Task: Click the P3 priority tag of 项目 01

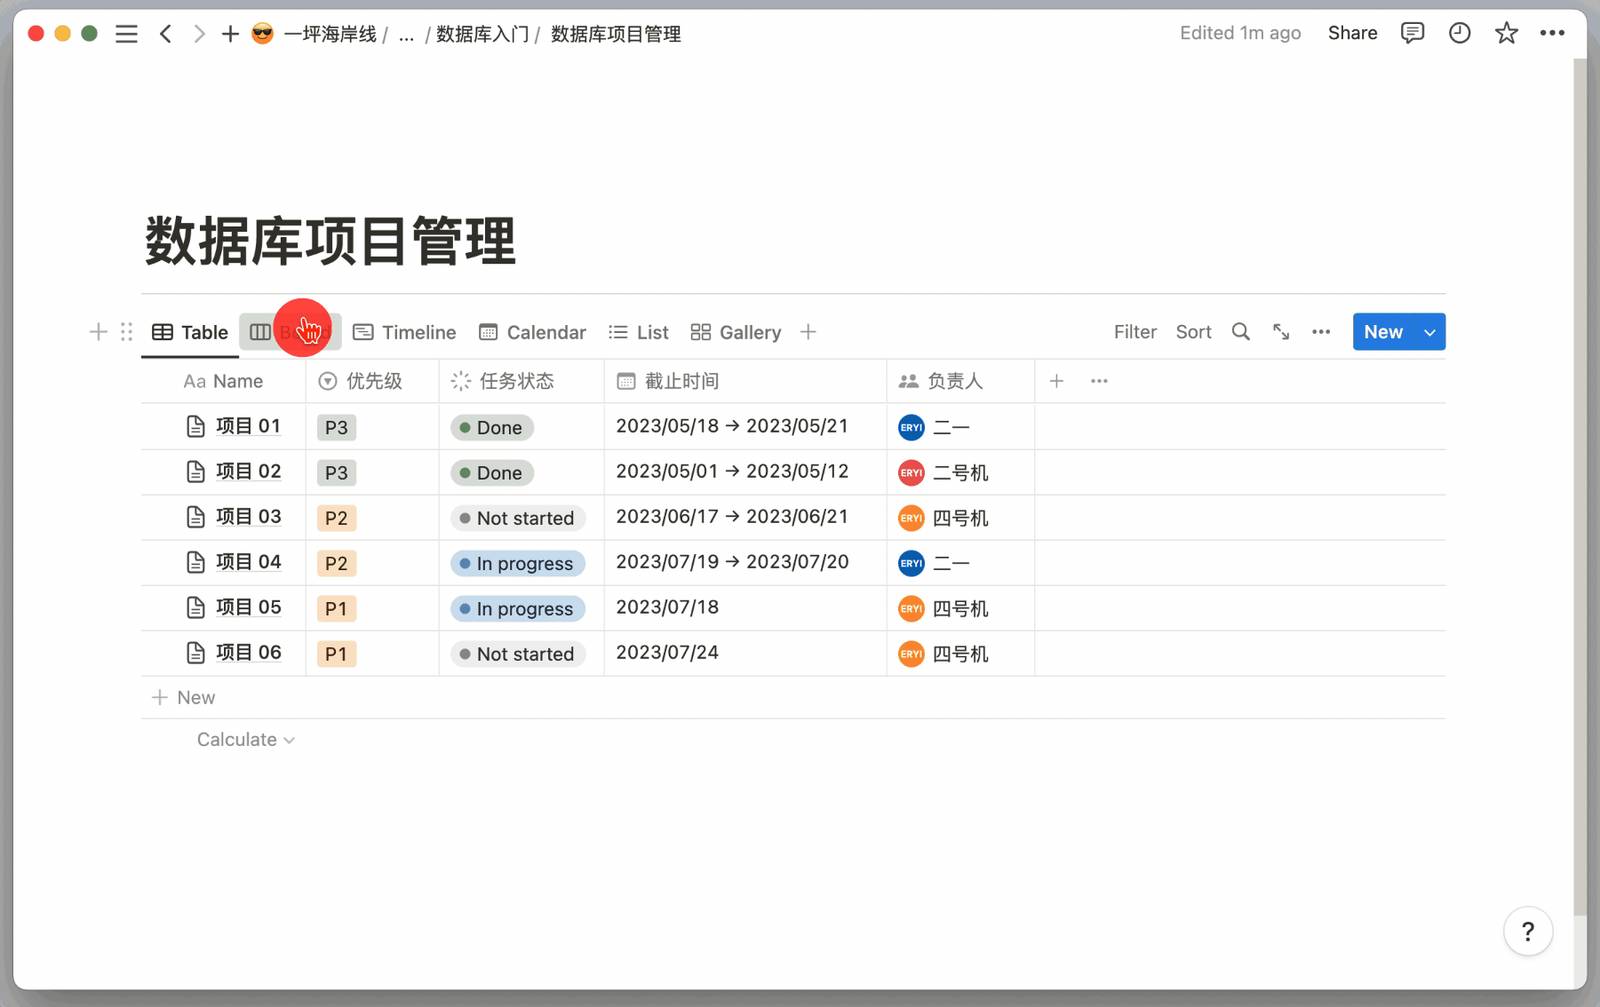Action: pos(336,428)
